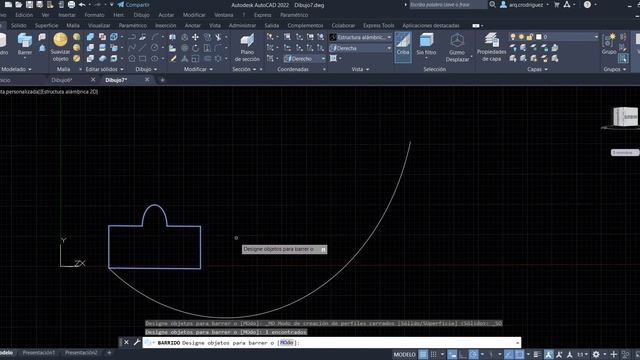The width and height of the screenshot is (640, 360).
Task: Click the Open folder quick access icon
Action: (x=19, y=4)
